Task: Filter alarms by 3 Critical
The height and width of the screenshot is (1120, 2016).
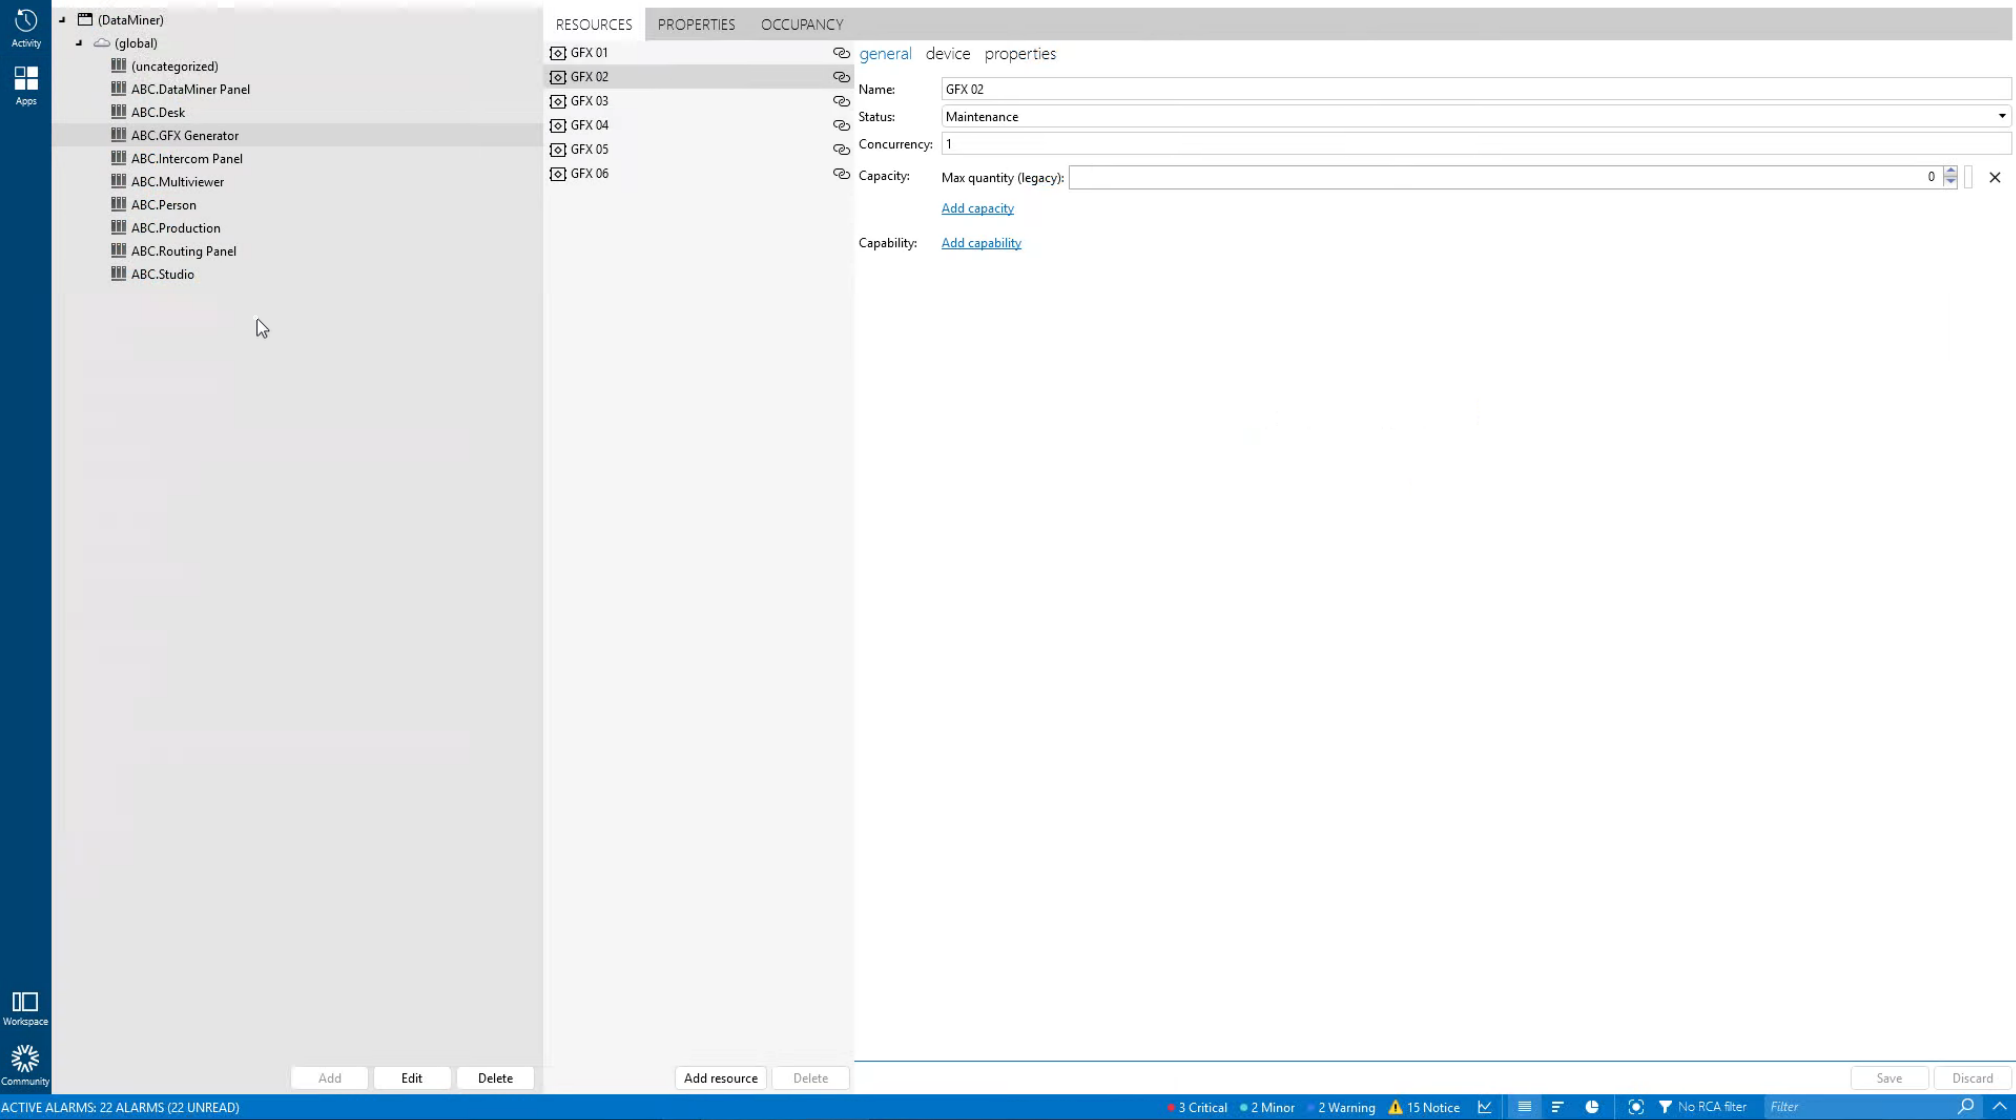Action: (1197, 1107)
